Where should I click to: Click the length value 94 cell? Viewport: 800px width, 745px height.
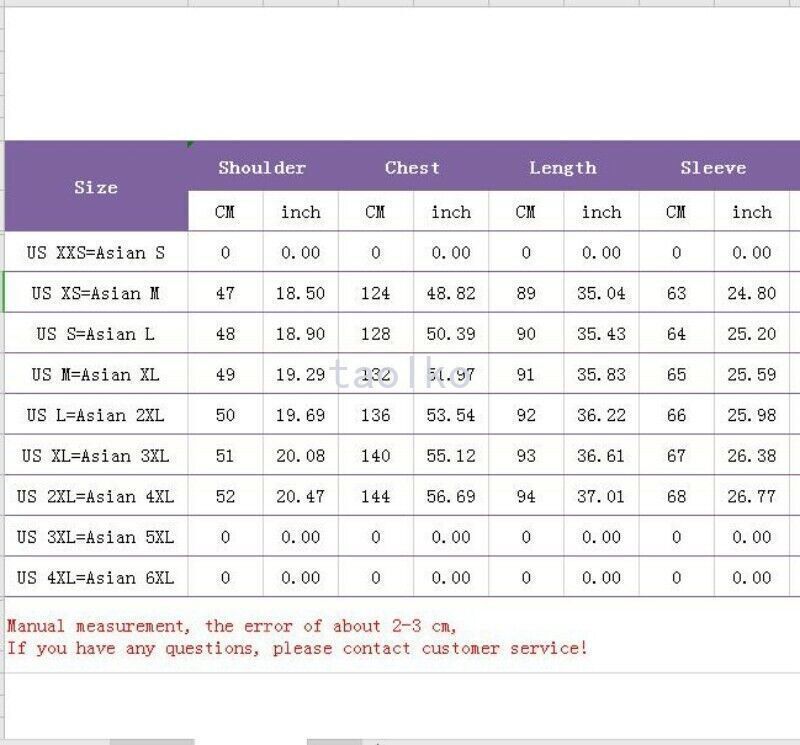pyautogui.click(x=526, y=496)
